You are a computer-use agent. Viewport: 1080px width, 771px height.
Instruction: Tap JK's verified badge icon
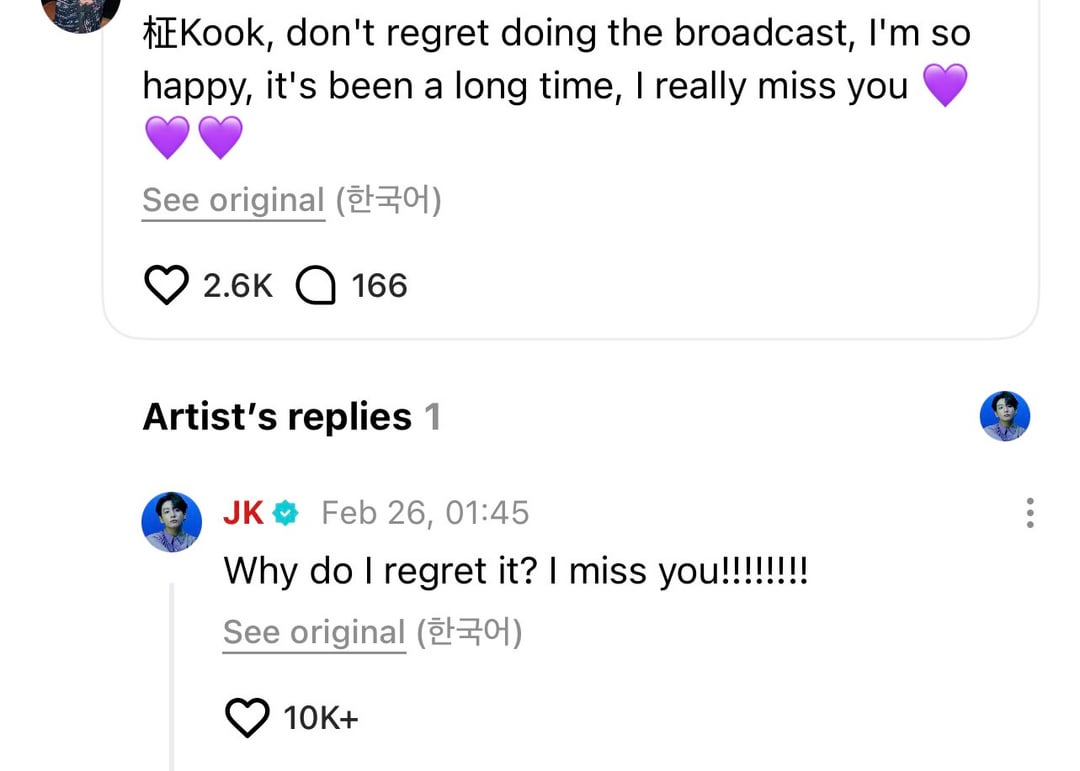point(286,513)
